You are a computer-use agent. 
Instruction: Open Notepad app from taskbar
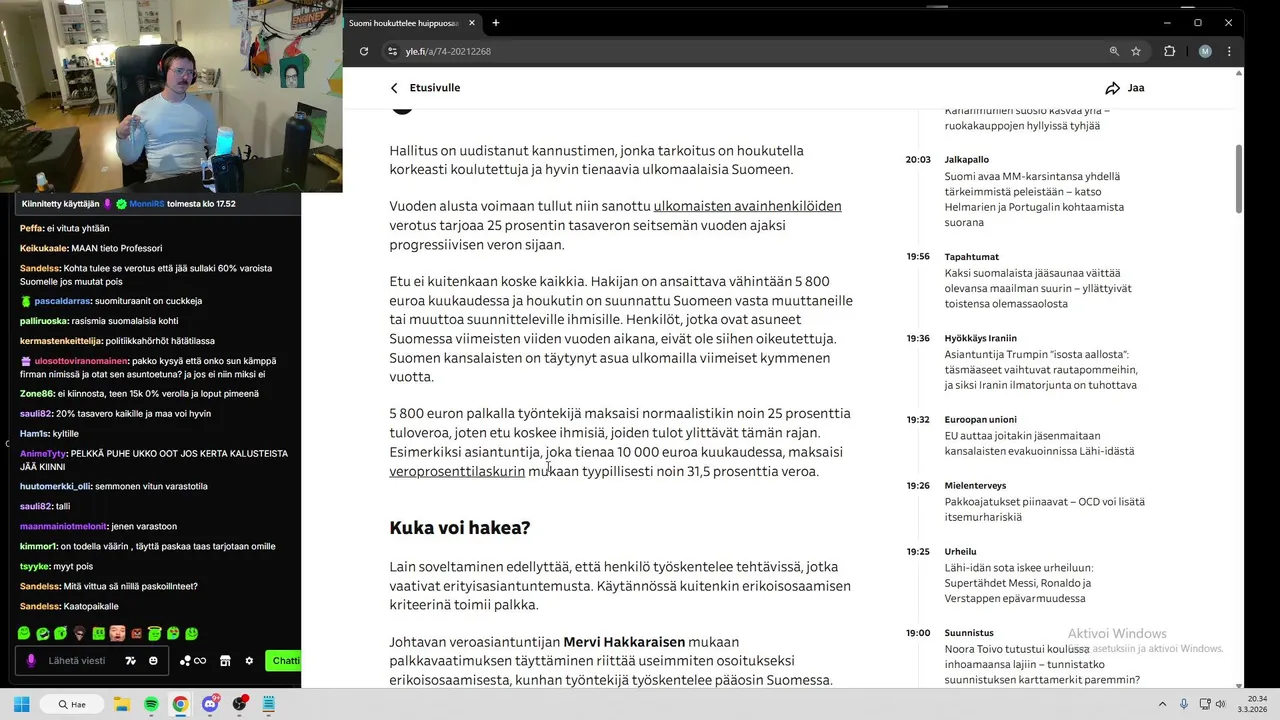click(x=268, y=704)
